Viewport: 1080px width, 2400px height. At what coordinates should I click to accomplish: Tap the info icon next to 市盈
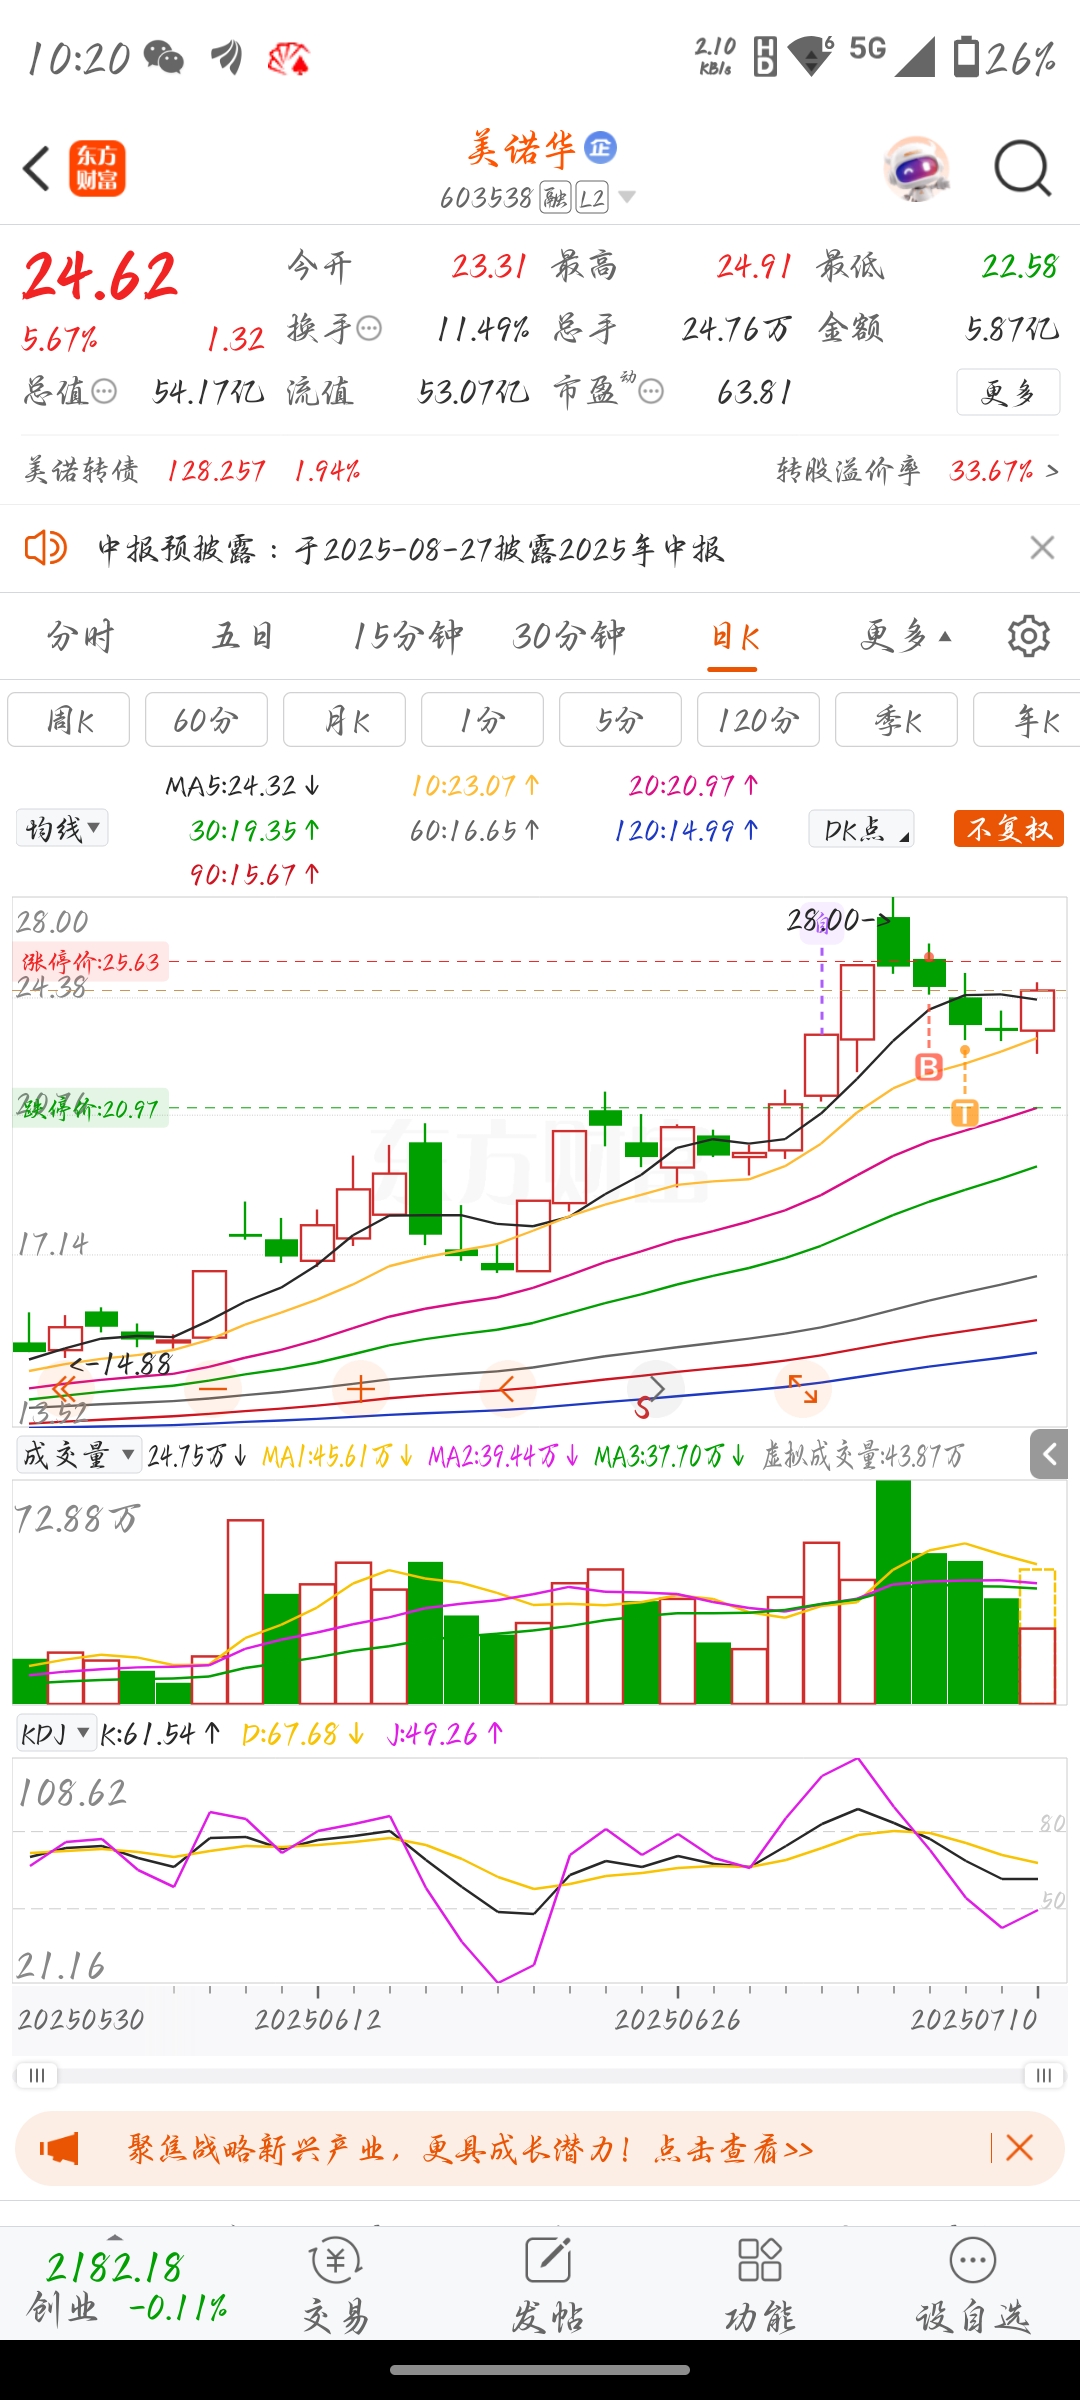(651, 391)
